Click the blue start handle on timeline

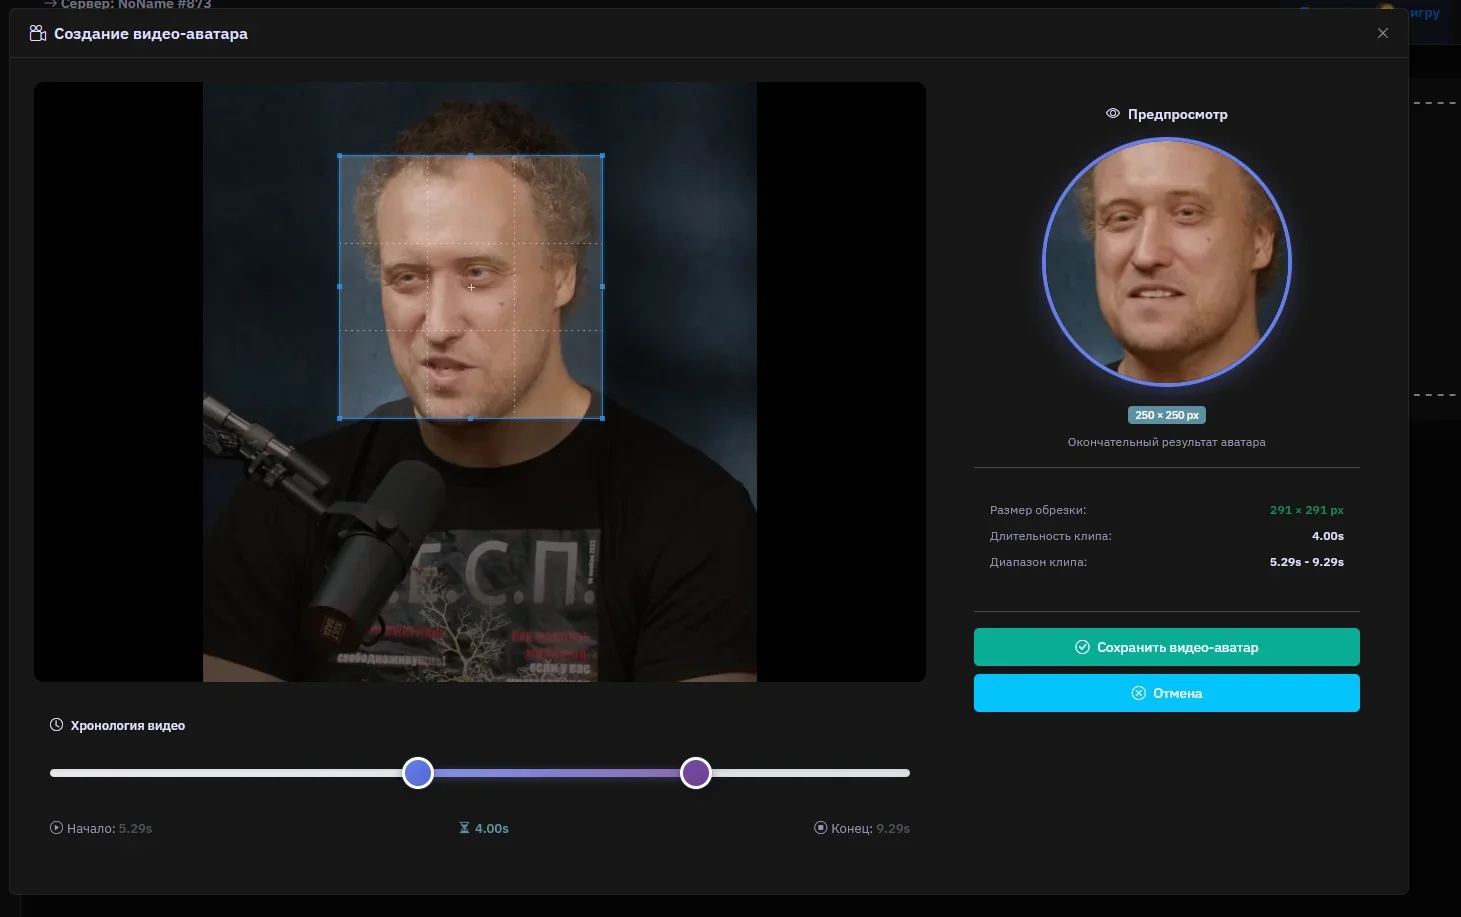click(418, 773)
